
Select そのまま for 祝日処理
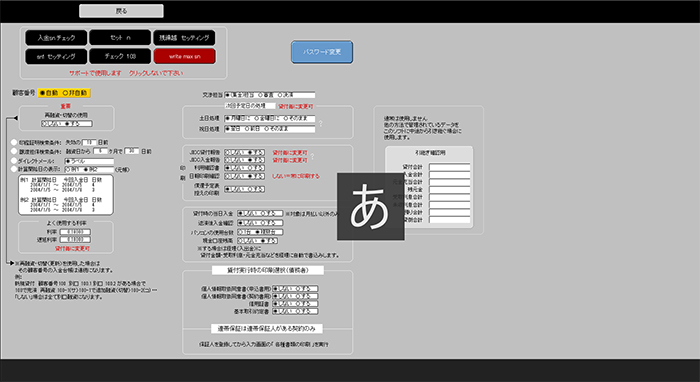(x=276, y=129)
